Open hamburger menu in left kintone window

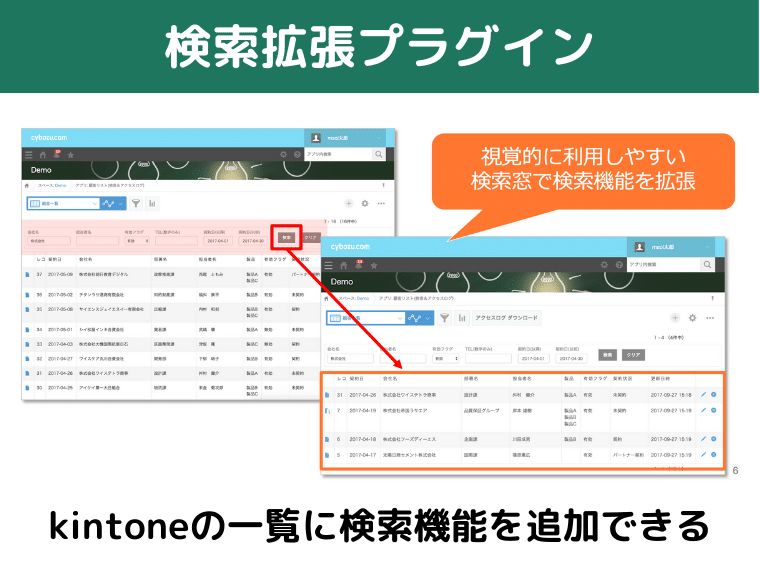point(29,155)
